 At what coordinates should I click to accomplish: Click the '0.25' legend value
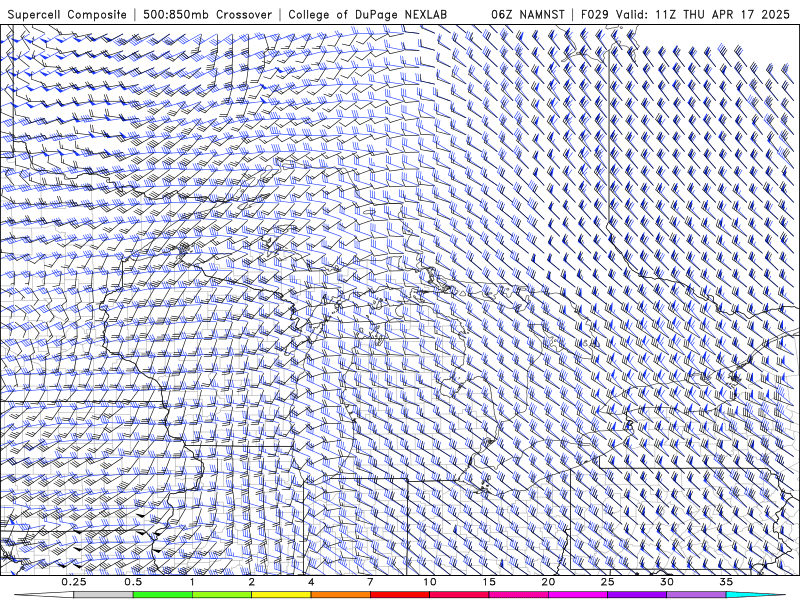click(x=73, y=582)
